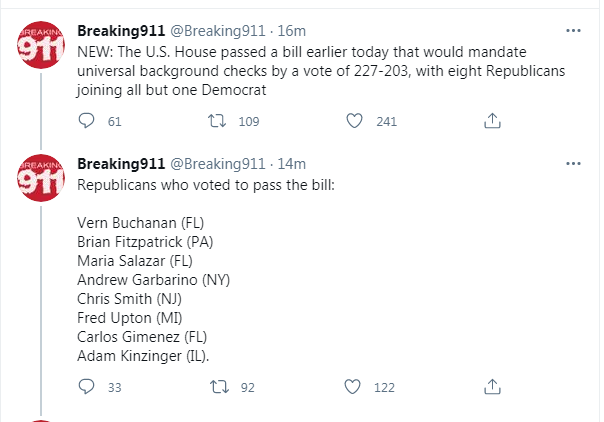Reply to the Republicans list tweet
604x422 pixels.
(86, 387)
